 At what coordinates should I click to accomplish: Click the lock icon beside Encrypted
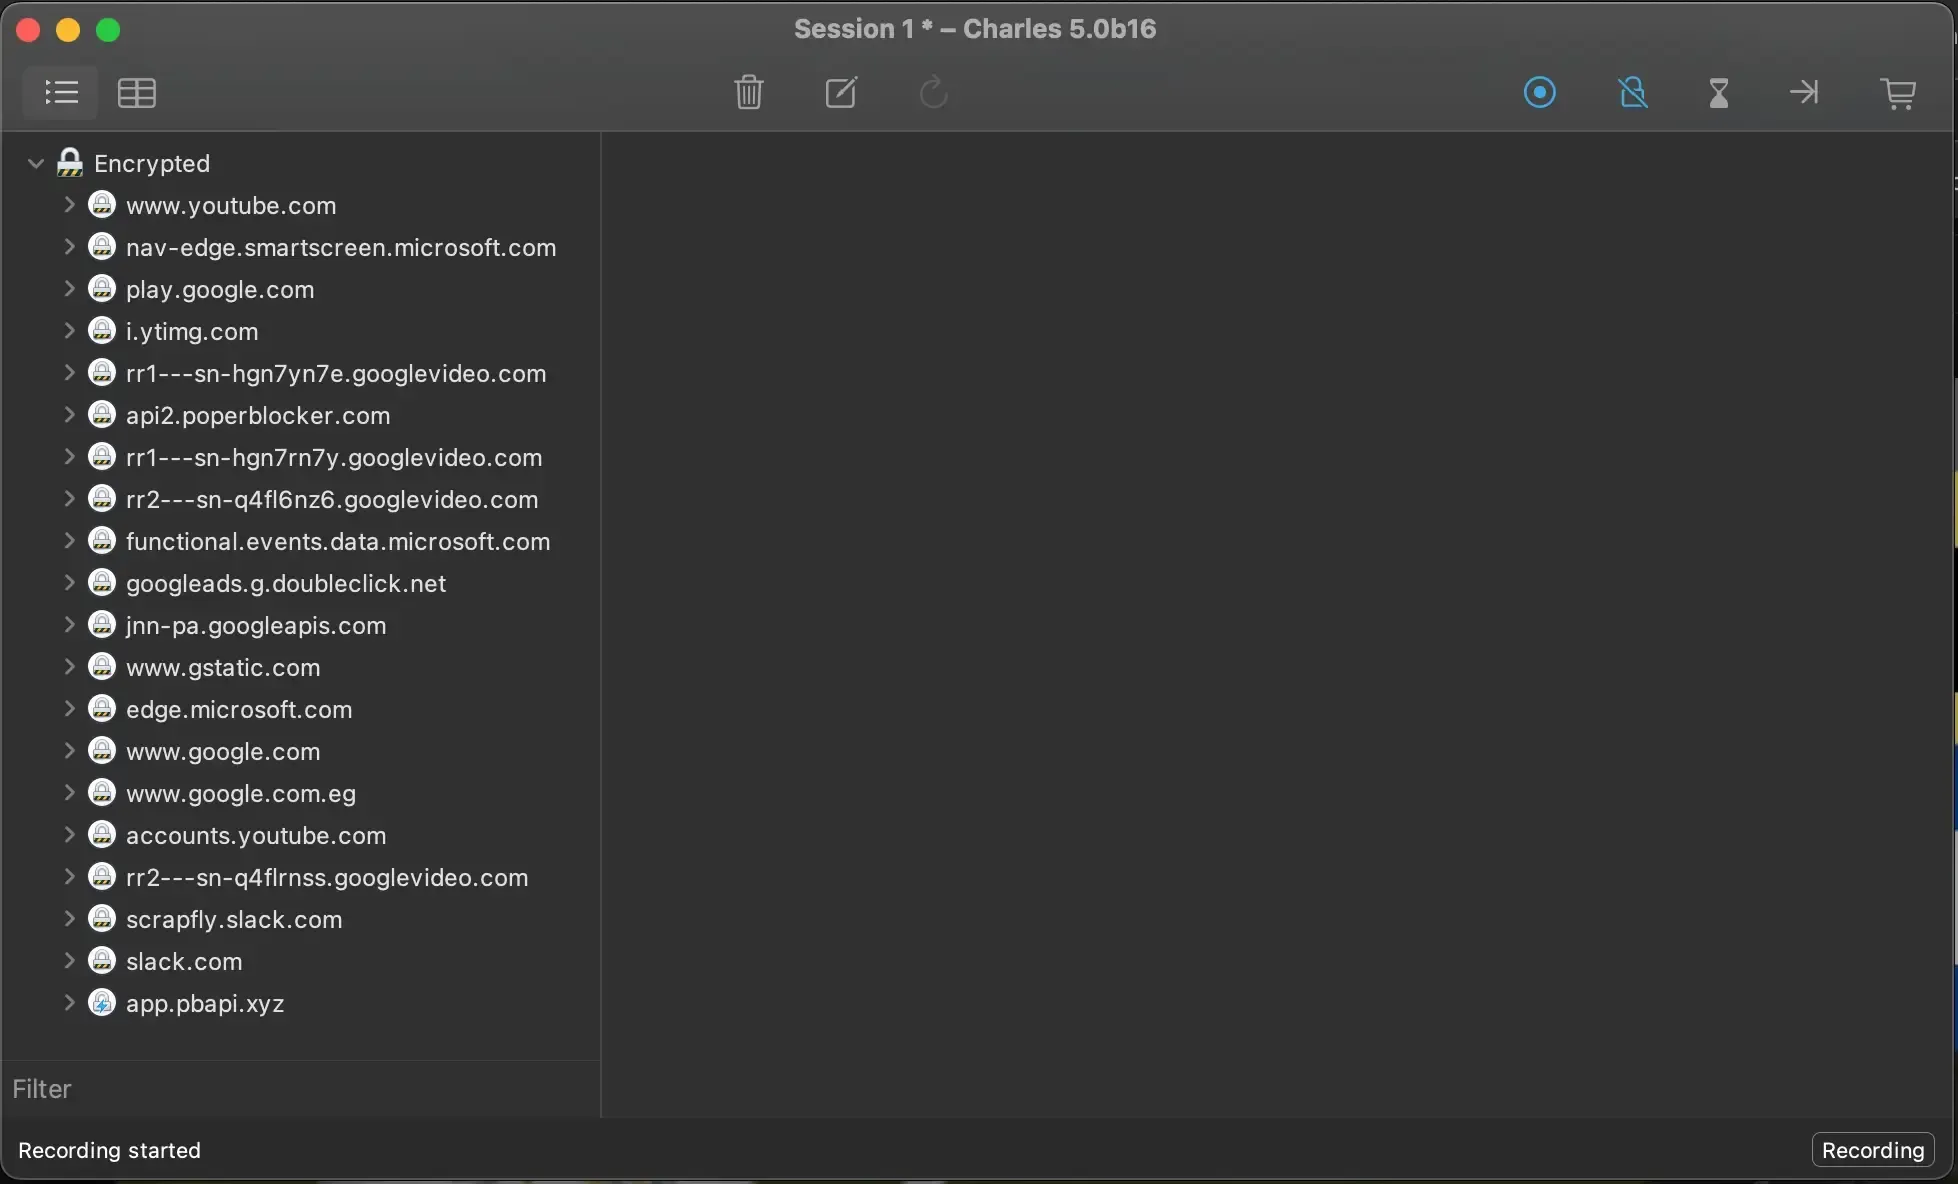click(69, 163)
